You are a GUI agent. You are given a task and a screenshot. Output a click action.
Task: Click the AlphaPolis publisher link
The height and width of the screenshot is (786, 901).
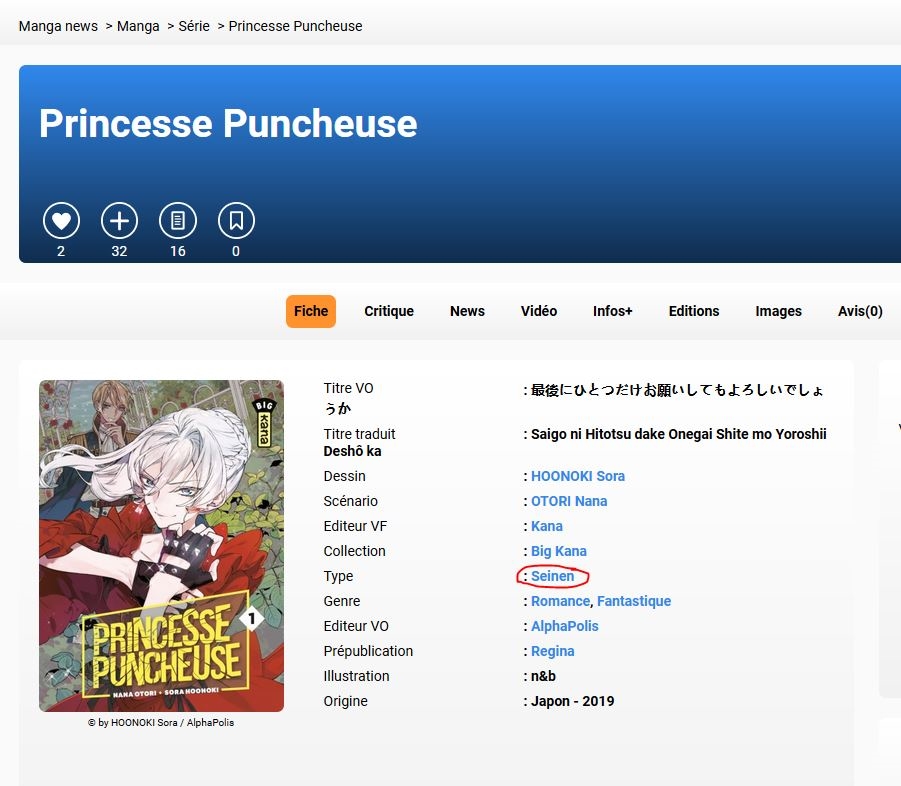[x=564, y=626]
